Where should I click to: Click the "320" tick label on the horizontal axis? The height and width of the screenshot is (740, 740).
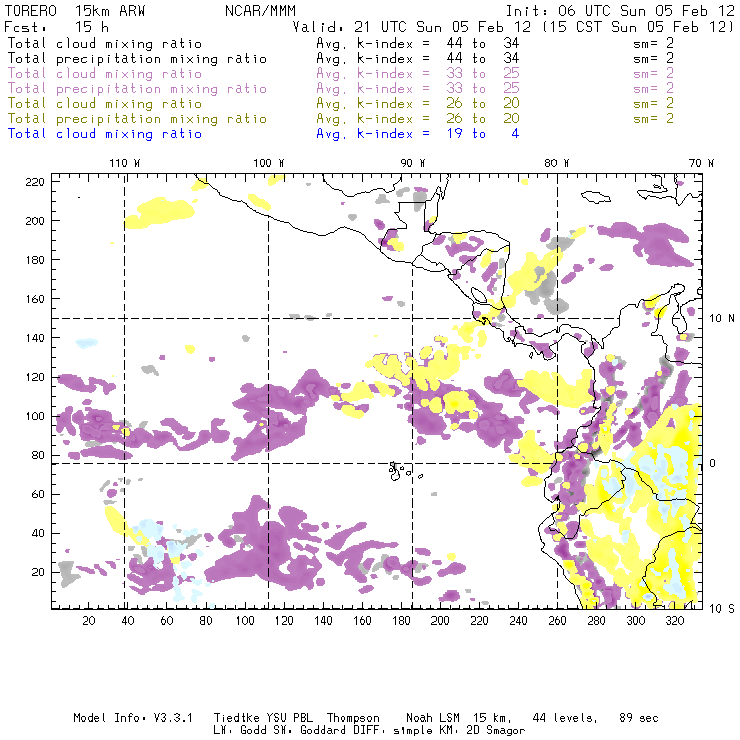pyautogui.click(x=675, y=621)
